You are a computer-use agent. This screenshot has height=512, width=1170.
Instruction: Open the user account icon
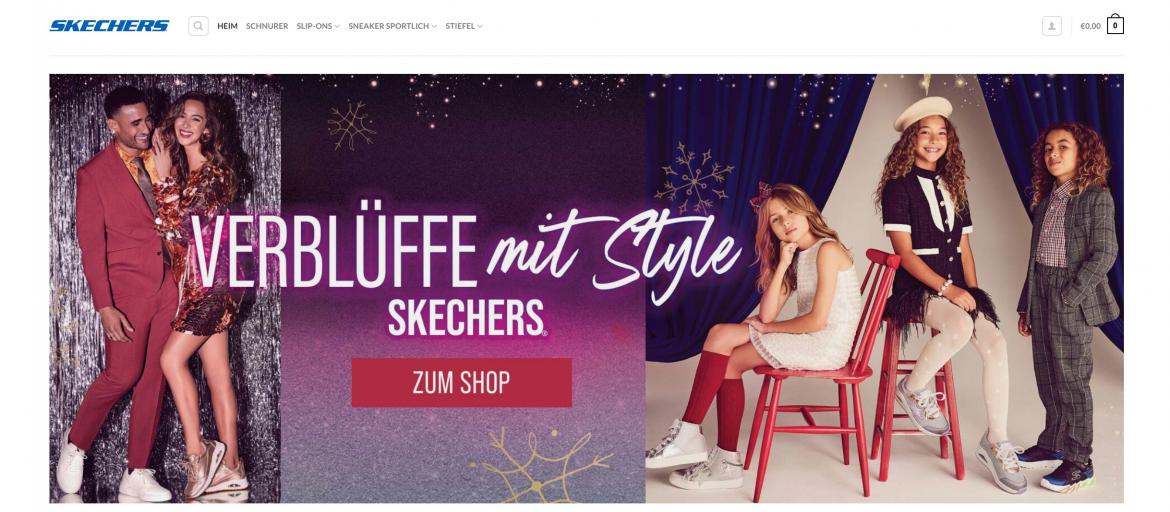(x=1051, y=26)
